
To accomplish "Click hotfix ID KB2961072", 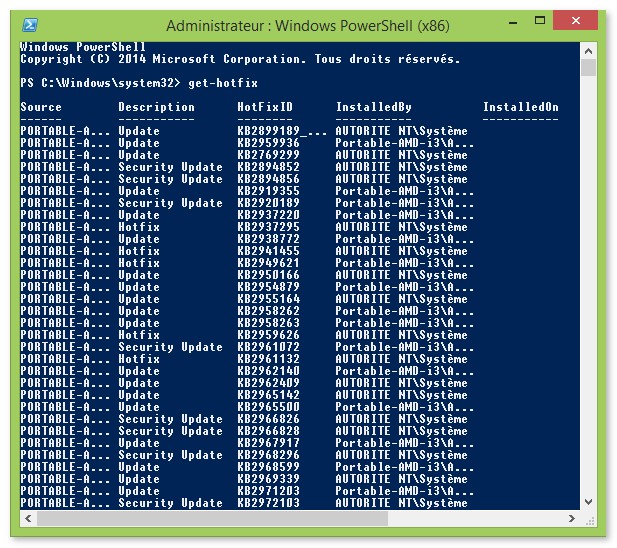I will pyautogui.click(x=268, y=347).
